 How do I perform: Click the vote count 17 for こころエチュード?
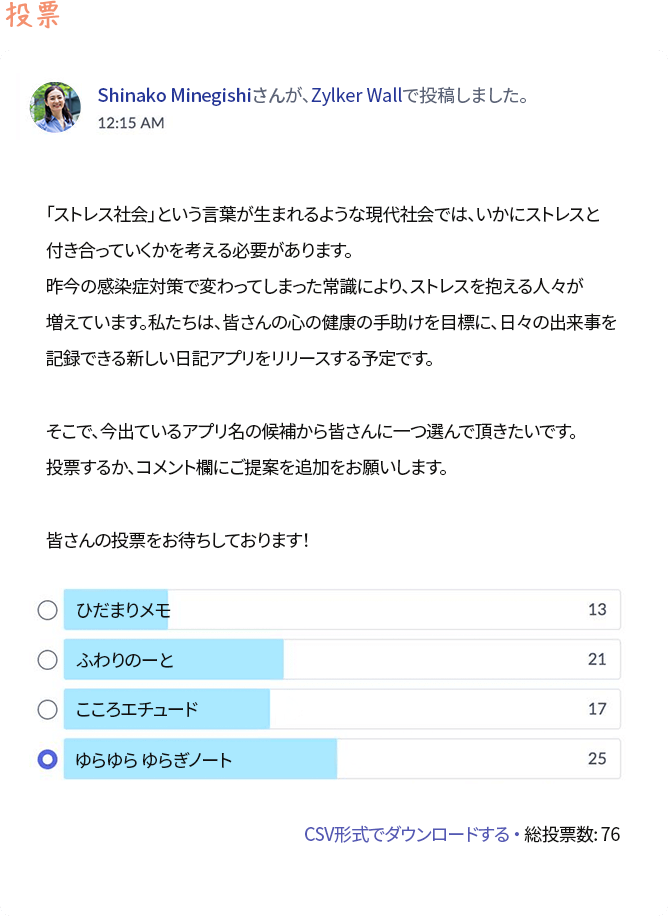597,710
